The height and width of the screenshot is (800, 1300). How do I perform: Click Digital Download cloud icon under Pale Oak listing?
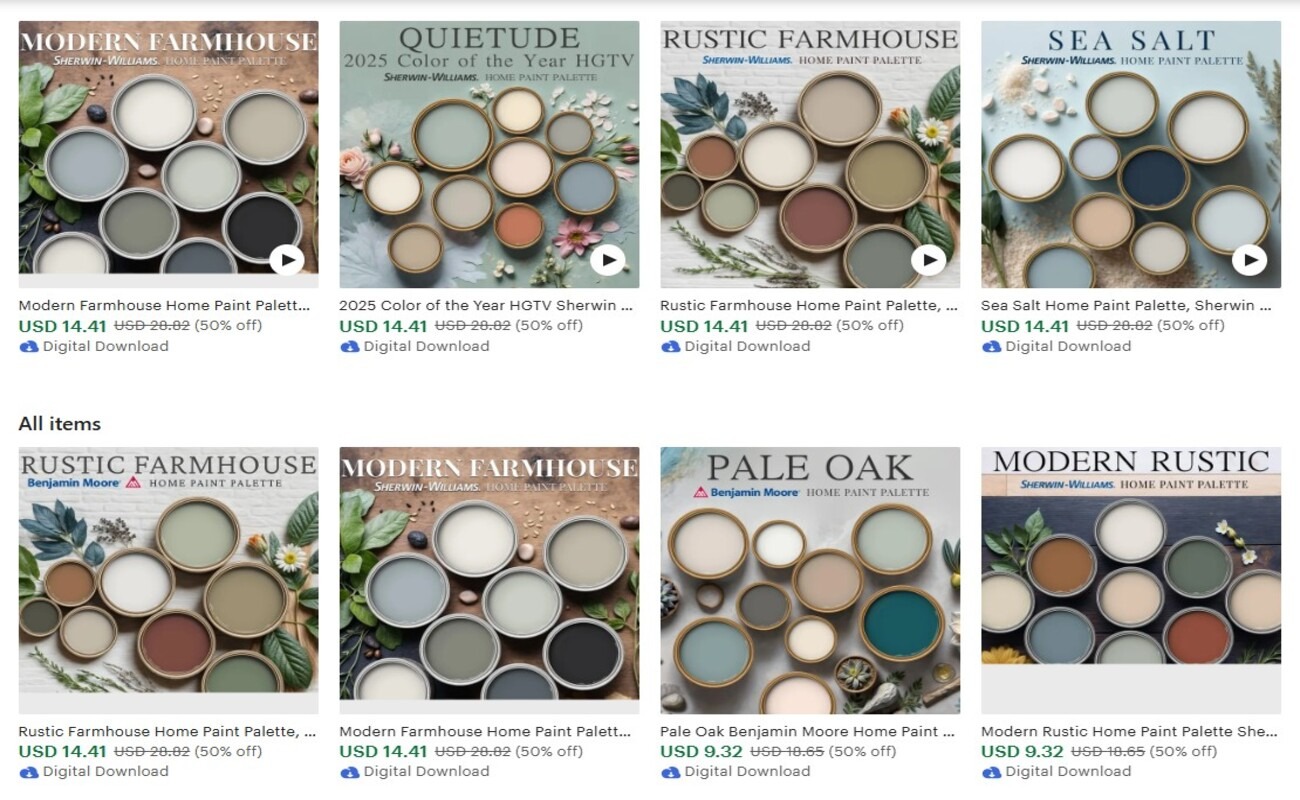pos(670,772)
